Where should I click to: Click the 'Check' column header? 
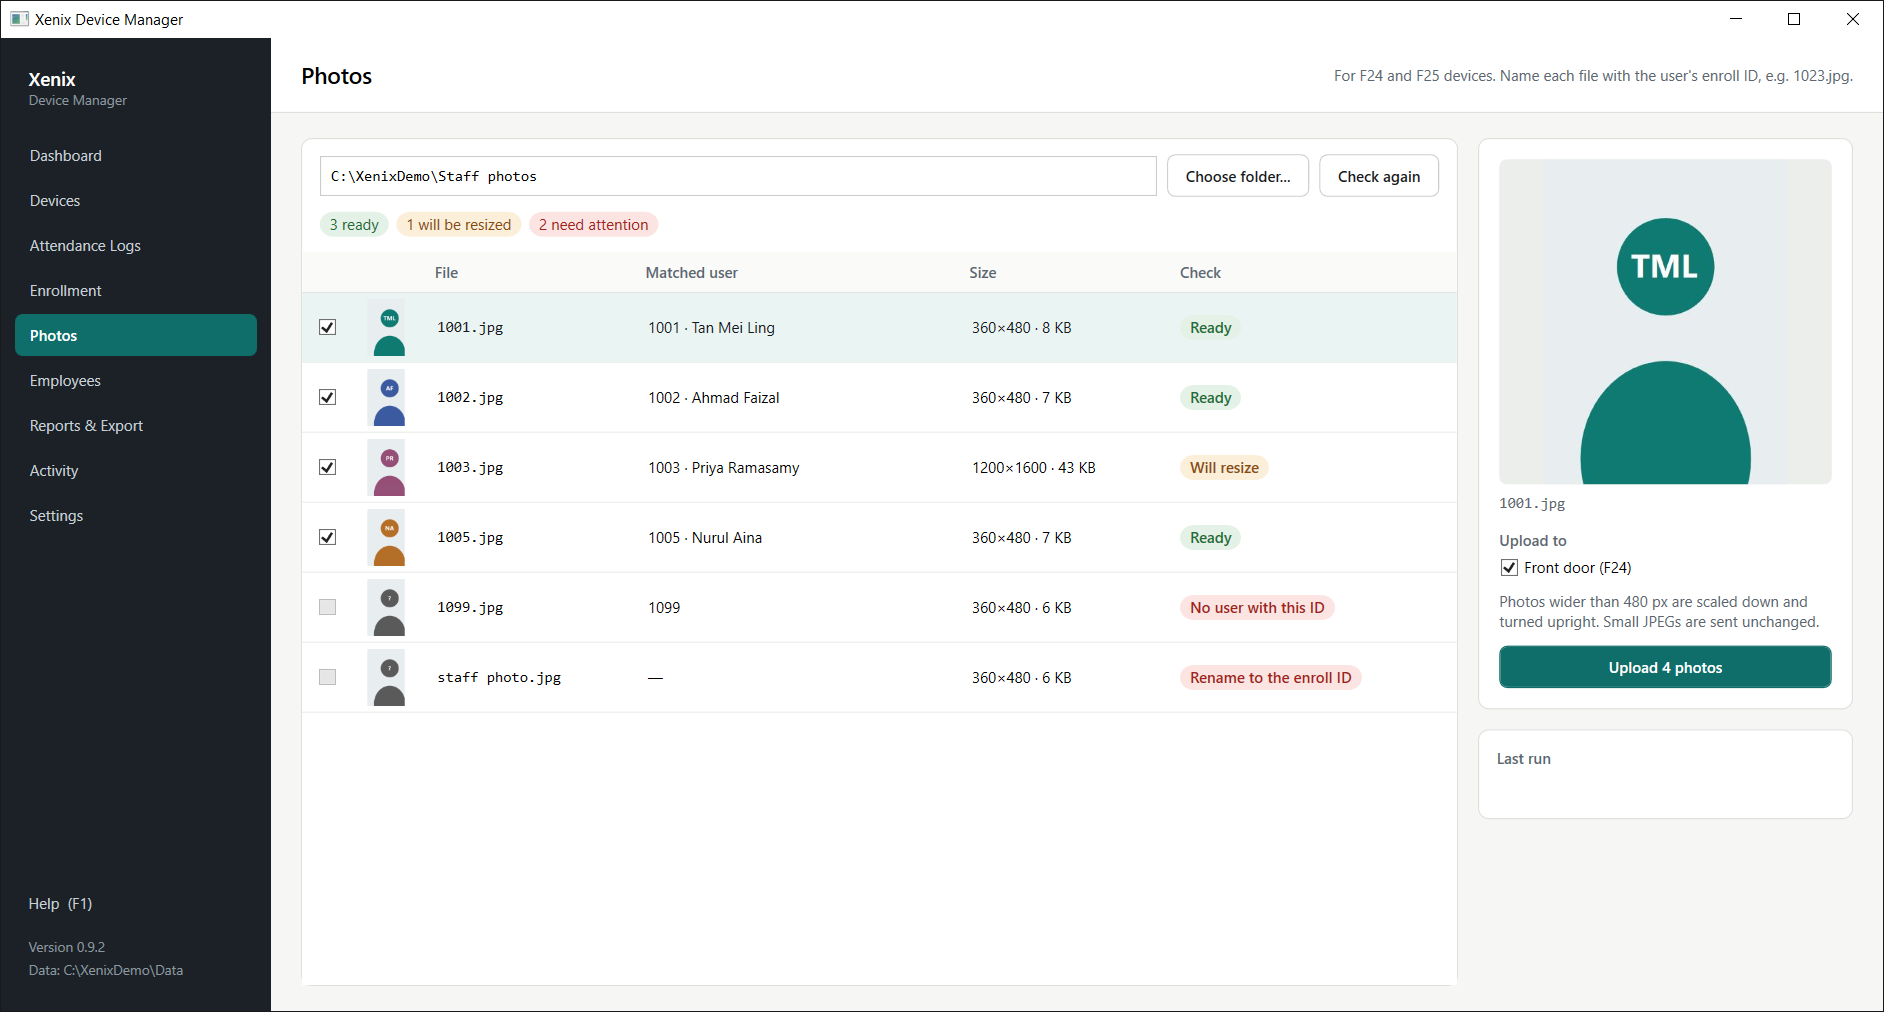(x=1200, y=273)
